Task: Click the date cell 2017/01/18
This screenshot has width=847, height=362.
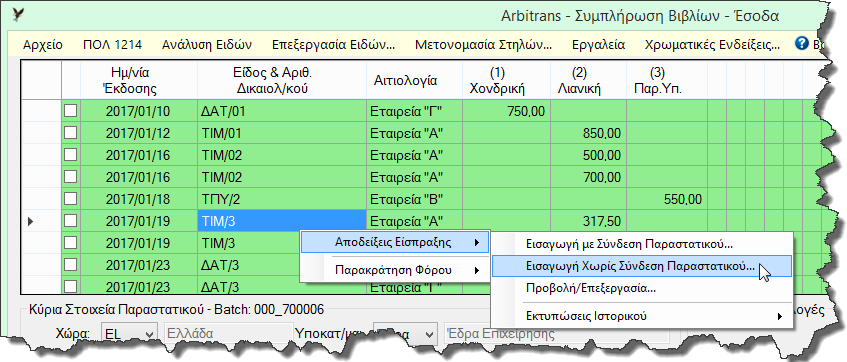Action: tap(139, 199)
